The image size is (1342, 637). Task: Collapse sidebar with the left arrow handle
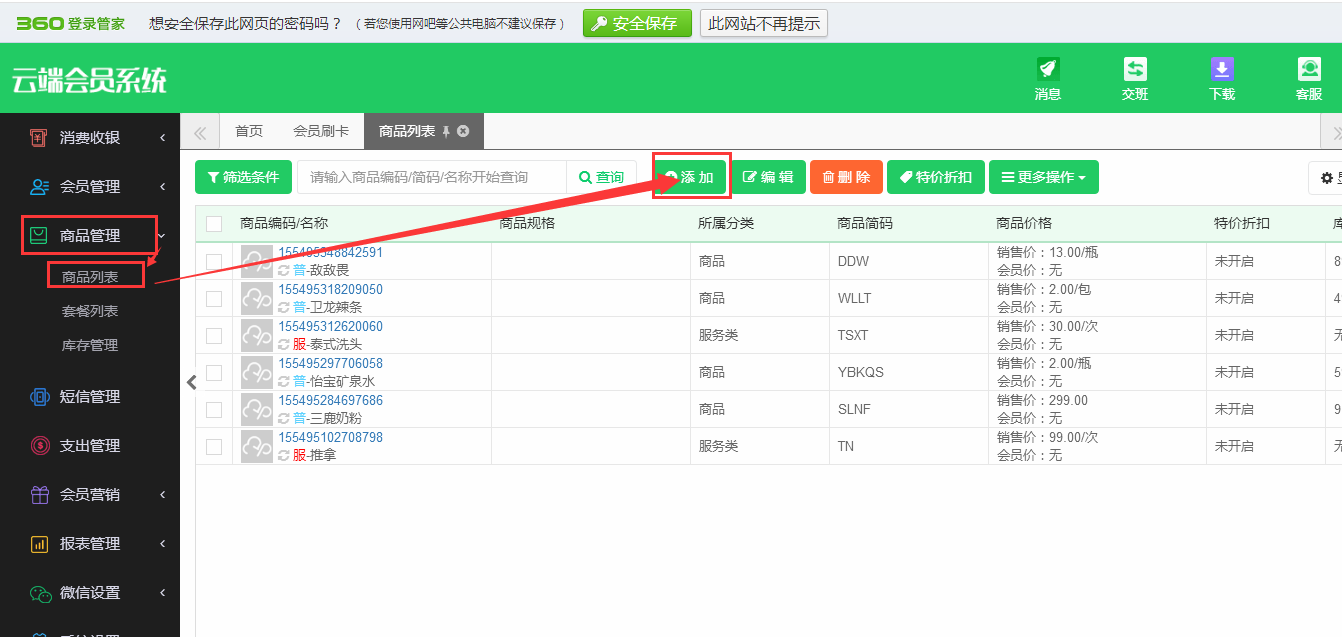[191, 381]
